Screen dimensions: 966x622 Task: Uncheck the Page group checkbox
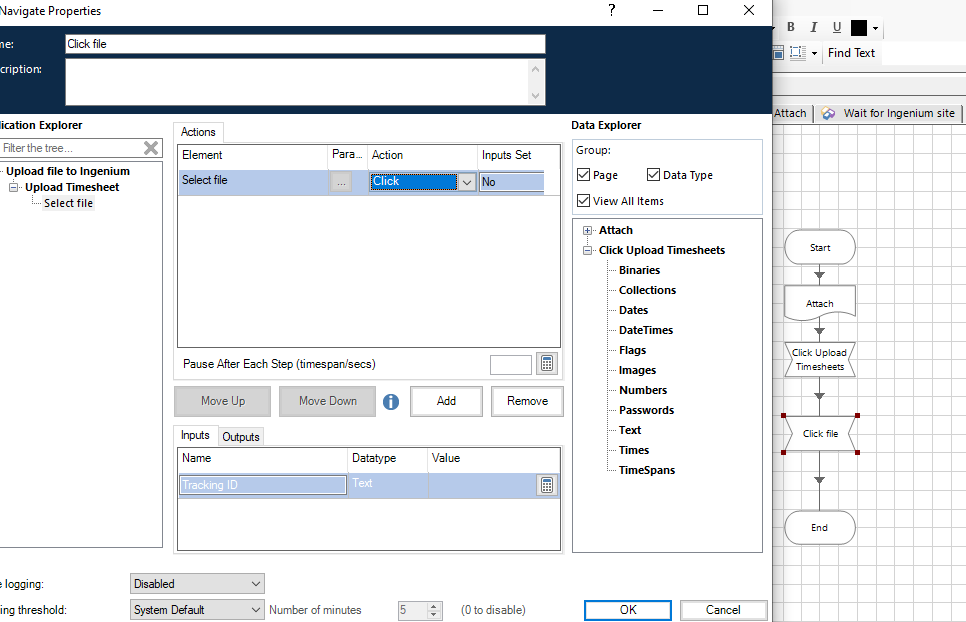coord(584,175)
